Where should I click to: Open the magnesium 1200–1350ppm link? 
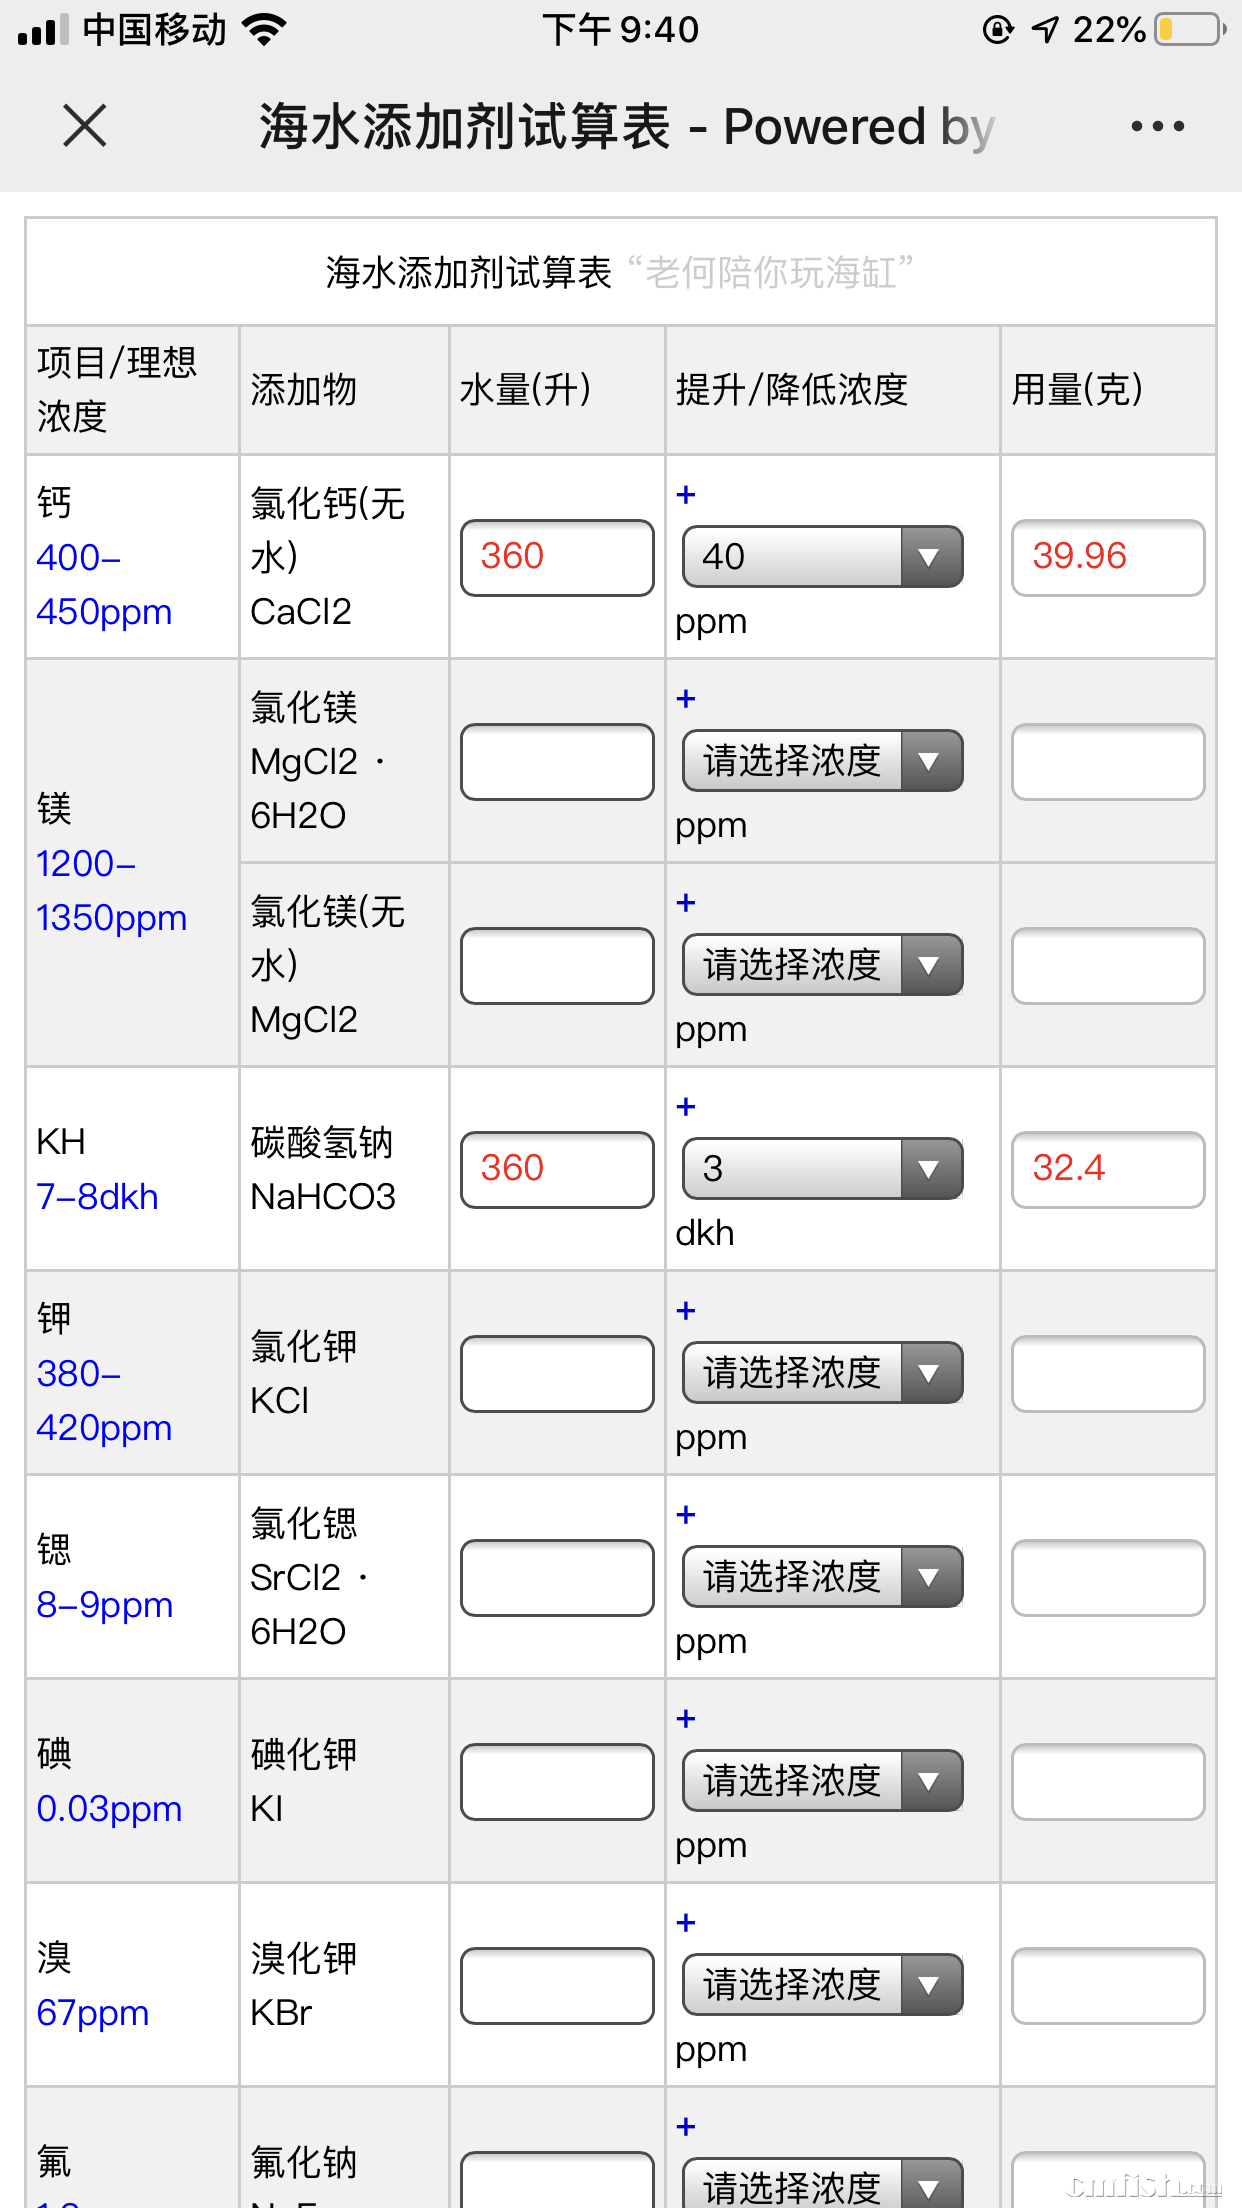(x=111, y=890)
